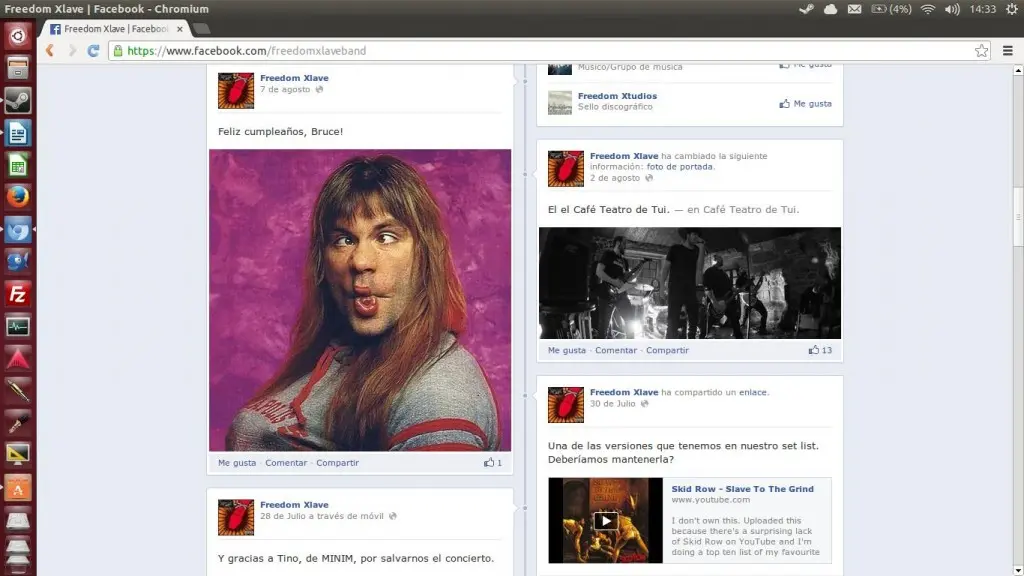Viewport: 1024px width, 576px height.
Task: Click the 28 de Julio a través de móvil timestamp
Action: tap(321, 516)
